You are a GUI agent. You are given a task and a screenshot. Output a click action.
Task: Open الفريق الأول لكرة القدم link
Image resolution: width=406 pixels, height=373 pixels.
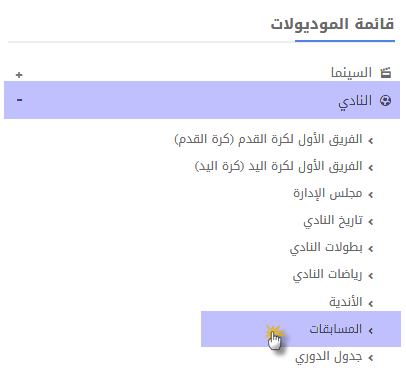(x=268, y=139)
